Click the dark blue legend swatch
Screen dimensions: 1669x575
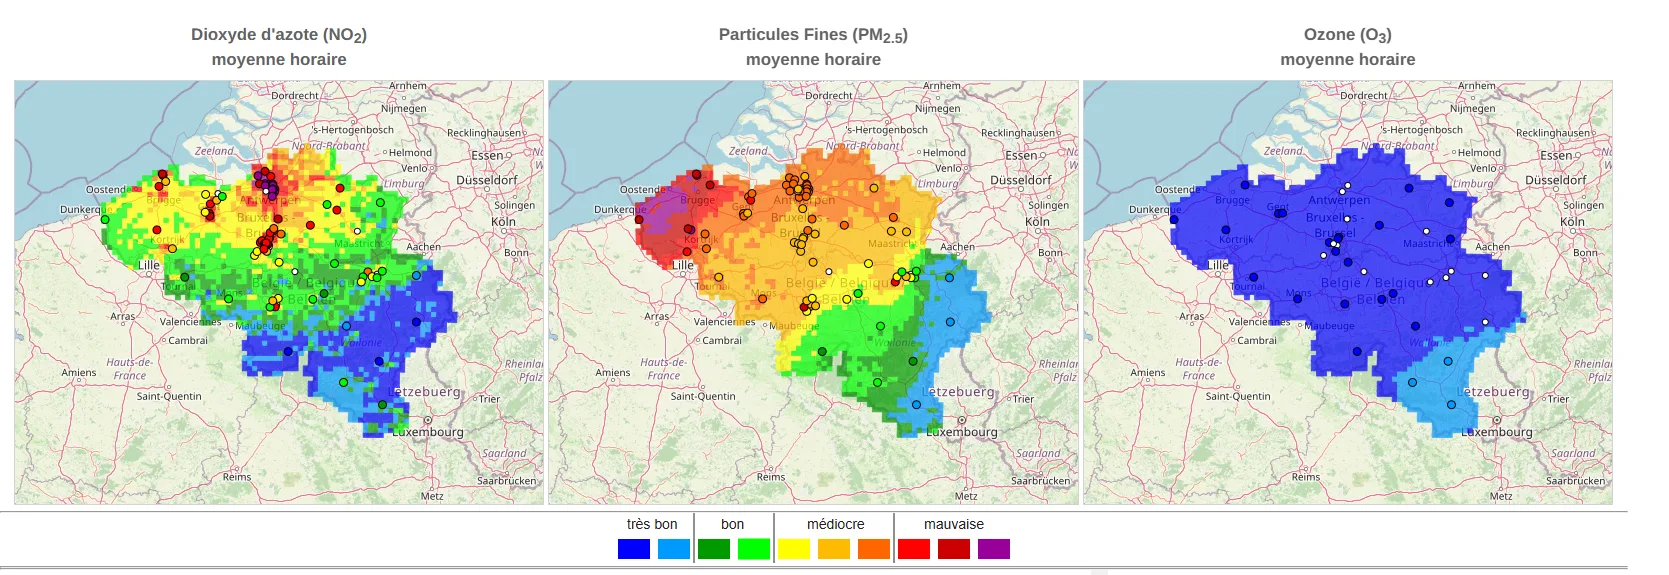[x=633, y=549]
